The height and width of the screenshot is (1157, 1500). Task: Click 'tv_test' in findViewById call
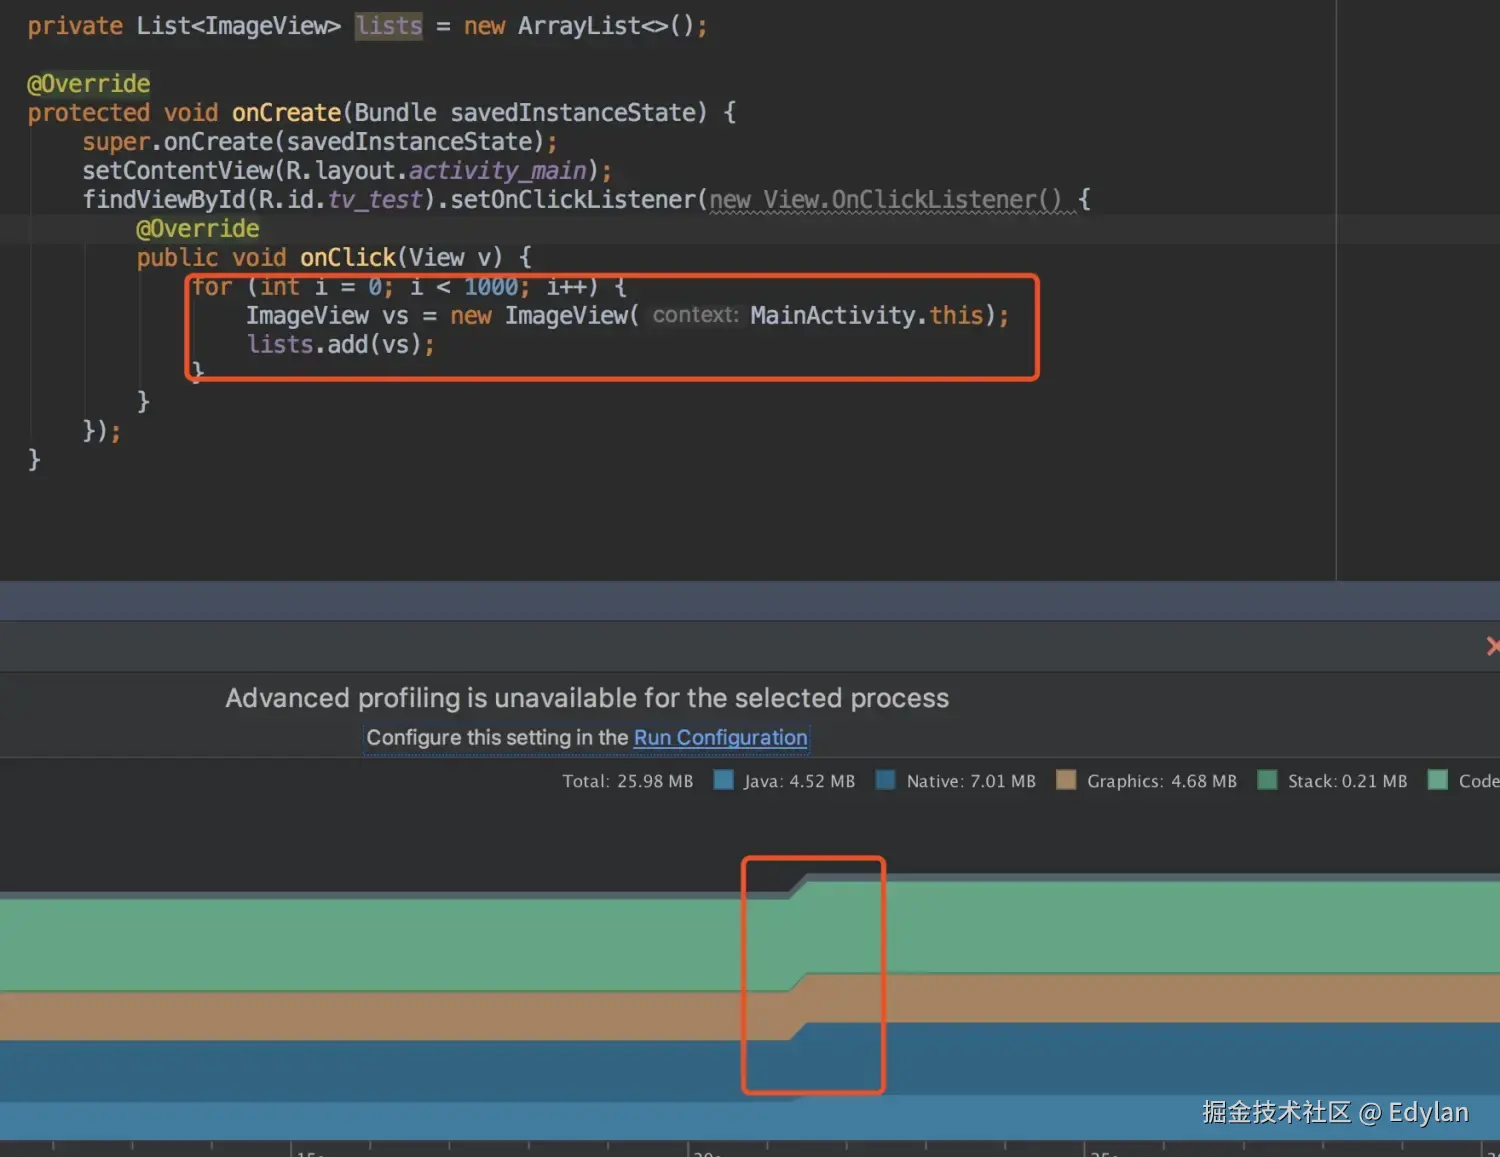pos(375,200)
